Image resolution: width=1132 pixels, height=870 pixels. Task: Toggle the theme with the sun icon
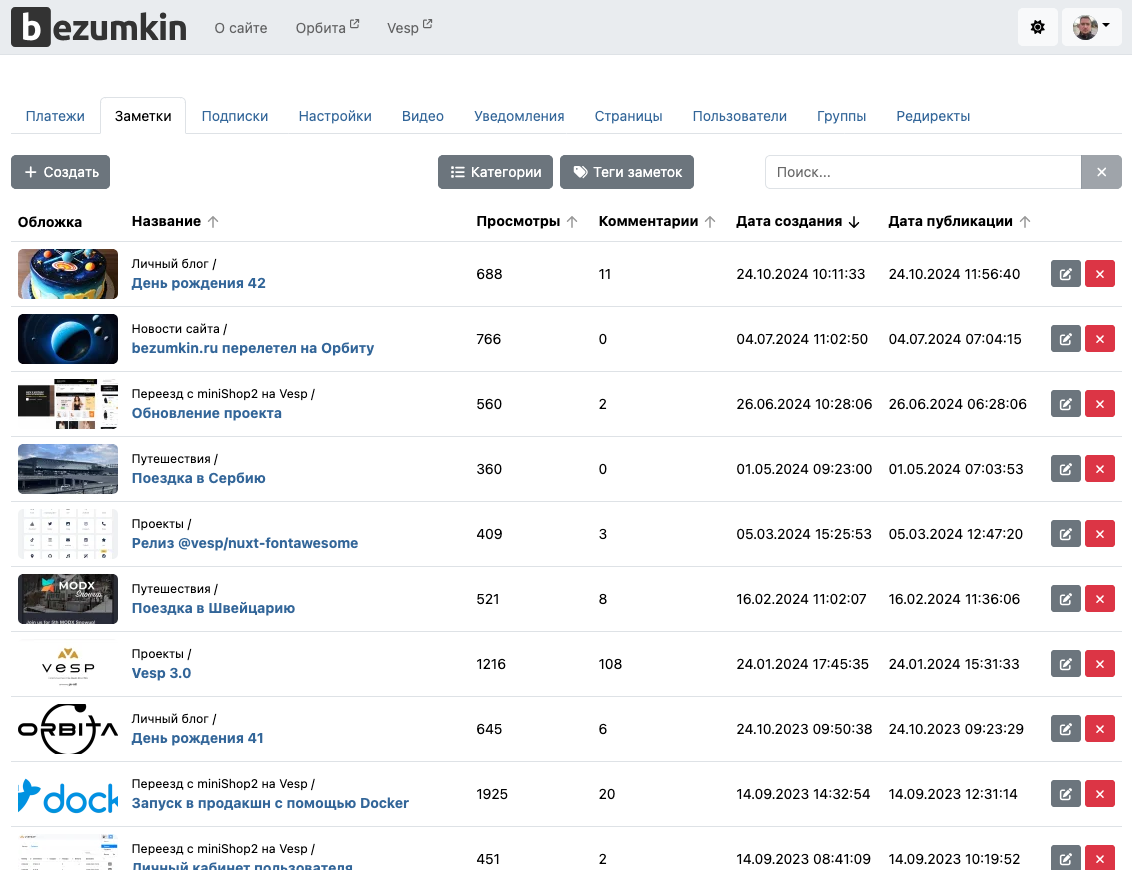click(x=1037, y=27)
